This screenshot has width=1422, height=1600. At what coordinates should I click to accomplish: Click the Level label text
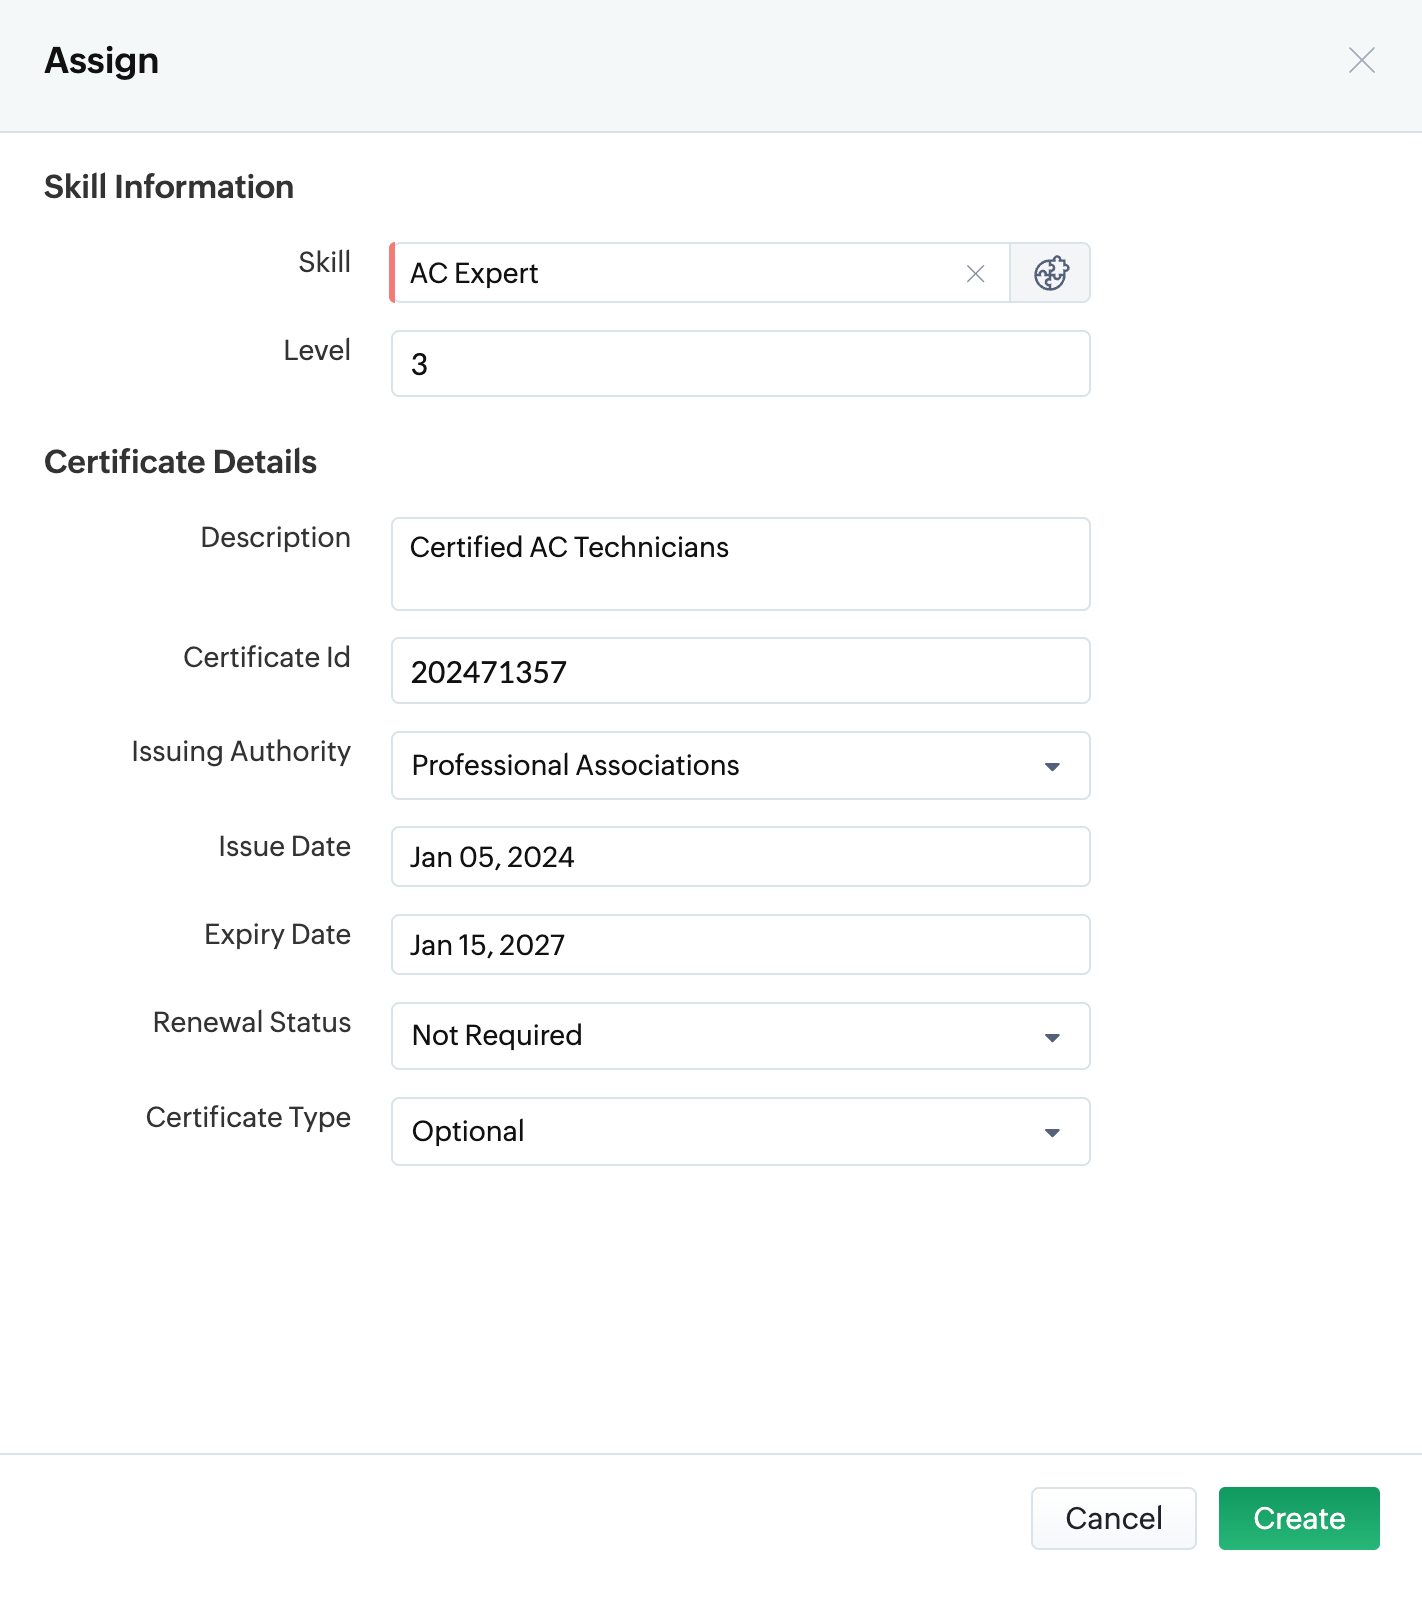(x=317, y=350)
